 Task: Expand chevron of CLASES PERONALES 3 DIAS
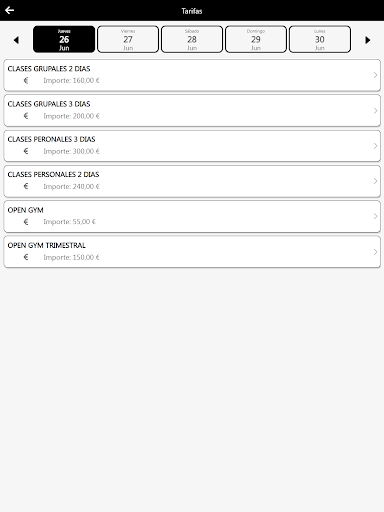(x=375, y=146)
